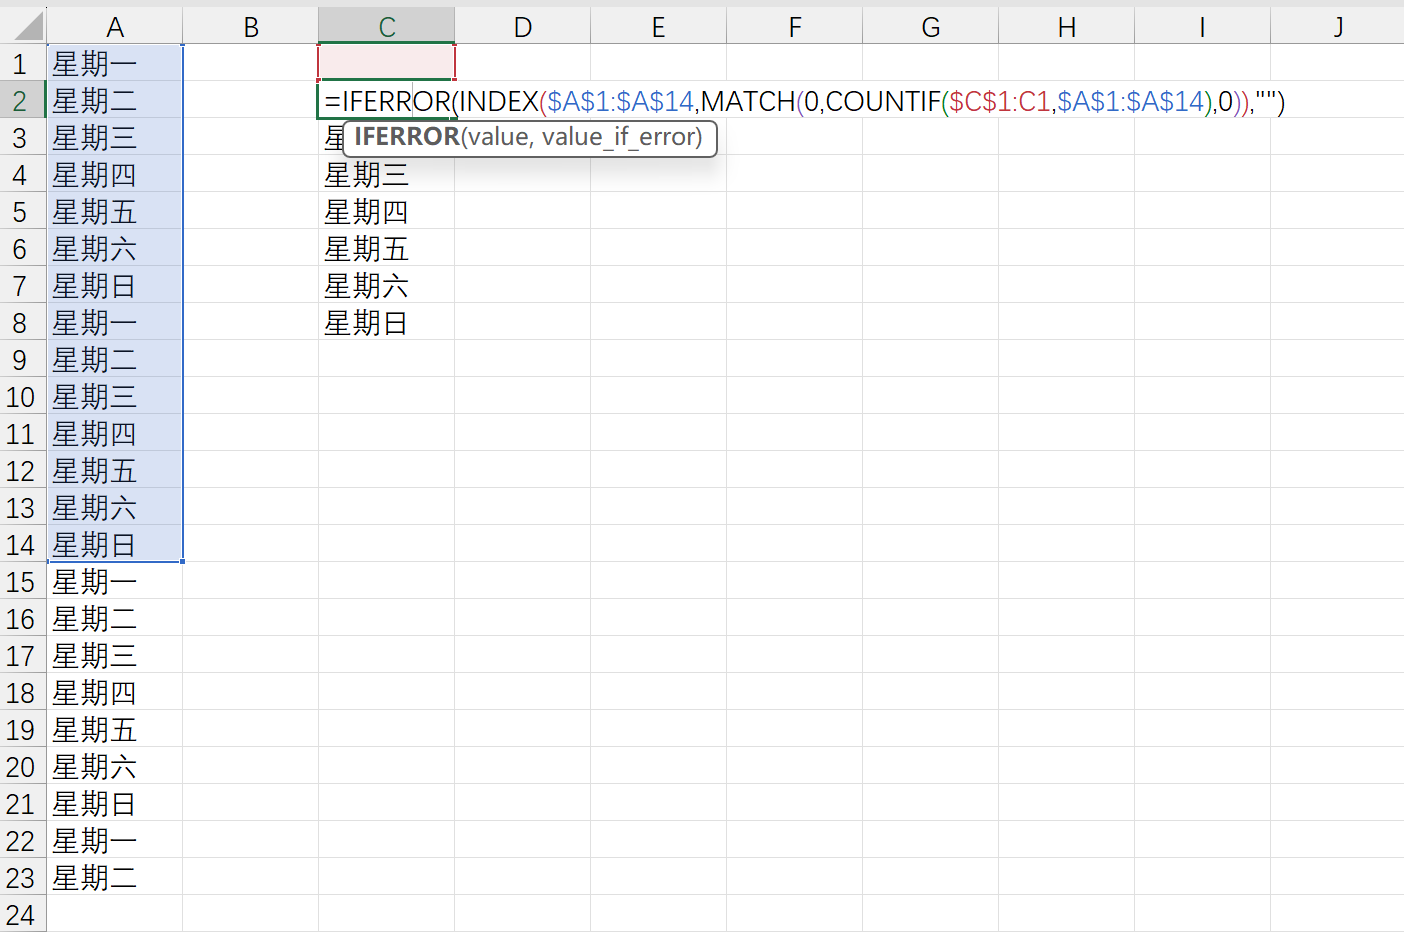Click cell C8 containing 星期日
The image size is (1404, 932).
(387, 322)
